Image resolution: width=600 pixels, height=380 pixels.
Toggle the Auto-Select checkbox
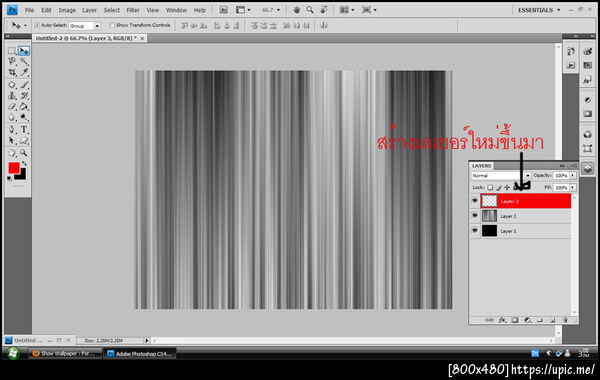38,25
